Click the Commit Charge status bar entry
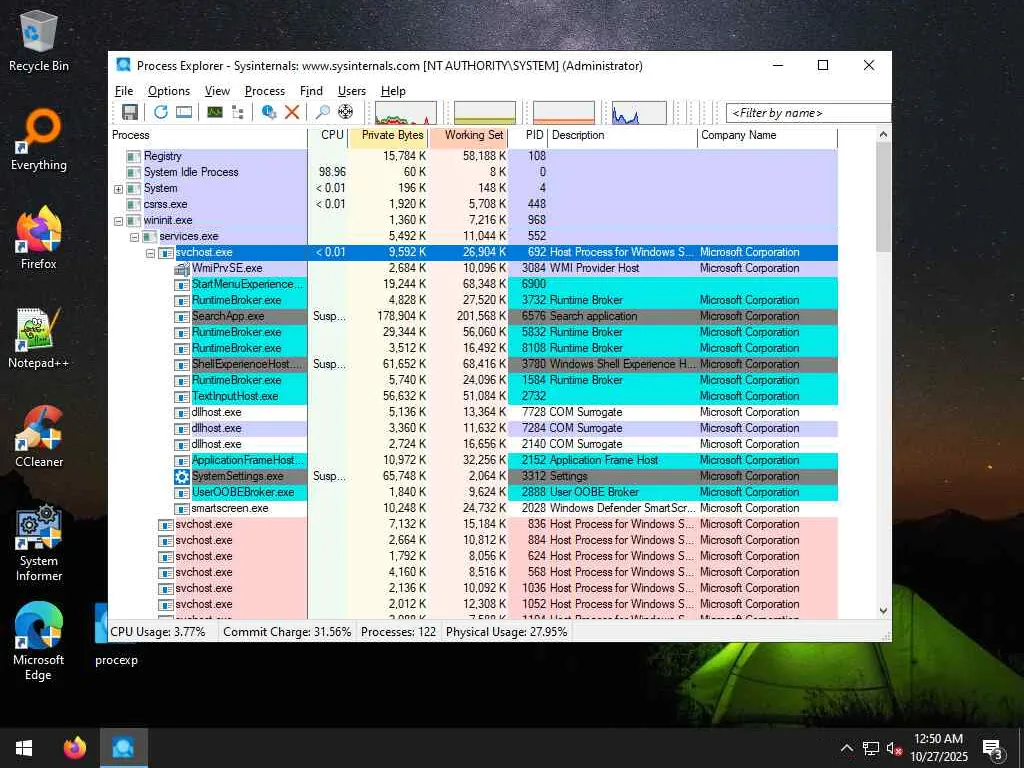The height and width of the screenshot is (768, 1024). click(x=287, y=632)
